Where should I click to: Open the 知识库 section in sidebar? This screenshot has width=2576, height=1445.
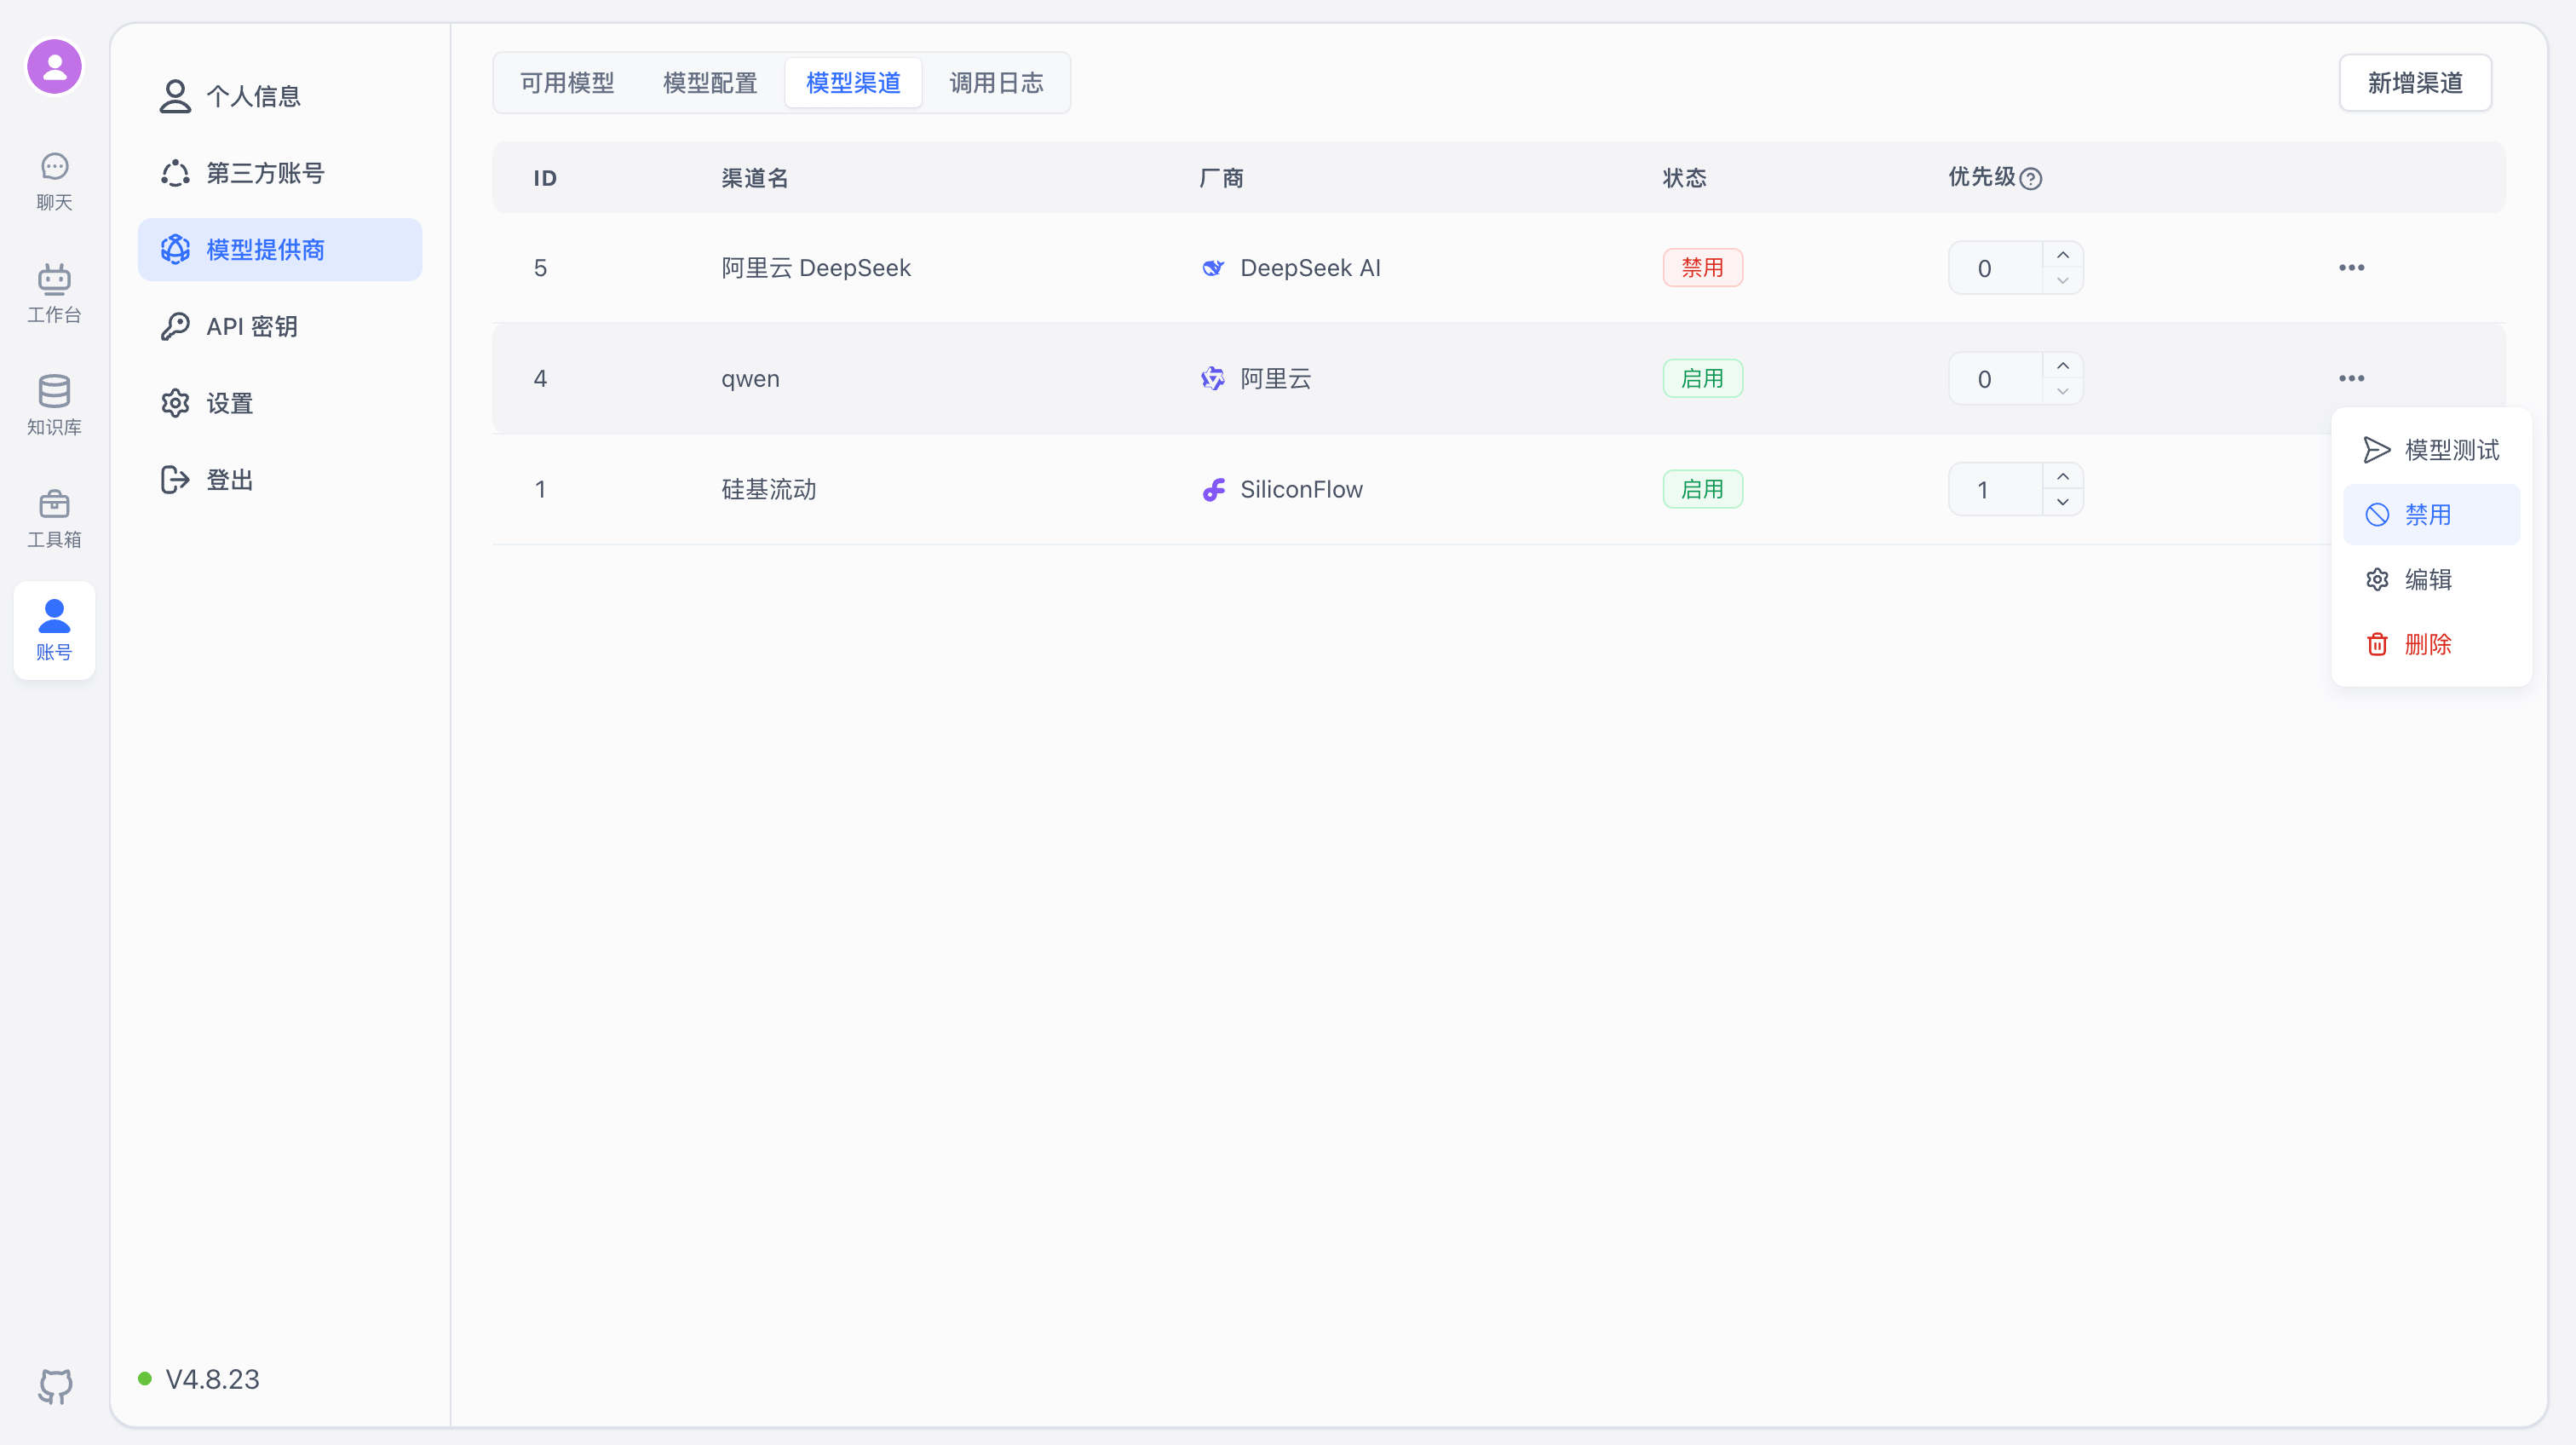[x=54, y=404]
